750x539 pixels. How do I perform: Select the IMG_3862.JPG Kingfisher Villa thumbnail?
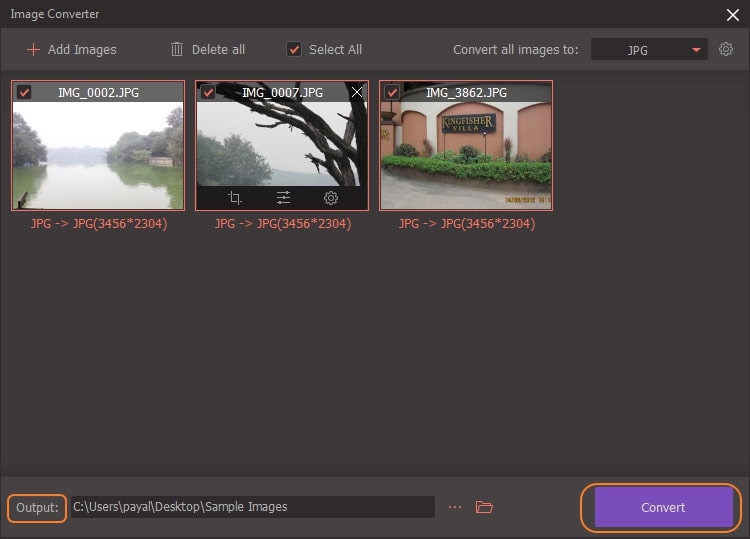tap(466, 155)
